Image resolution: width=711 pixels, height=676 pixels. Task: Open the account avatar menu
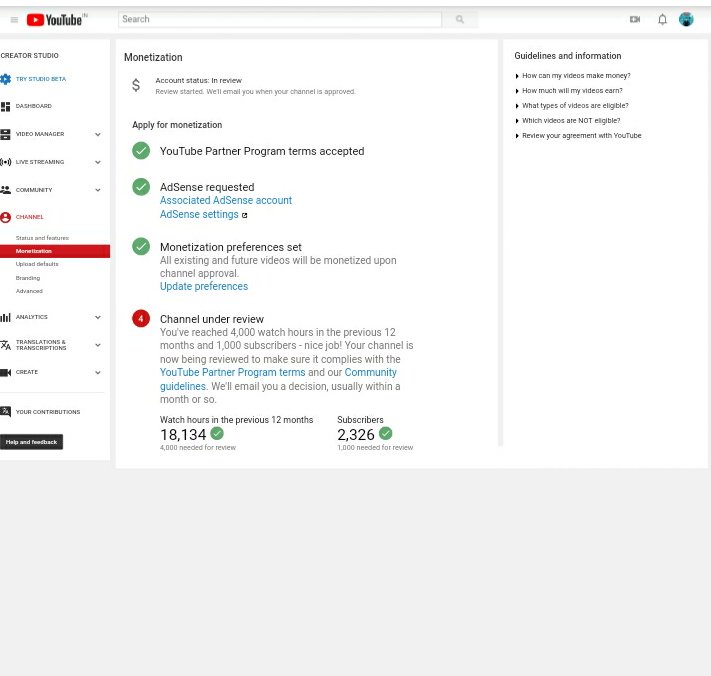click(686, 19)
